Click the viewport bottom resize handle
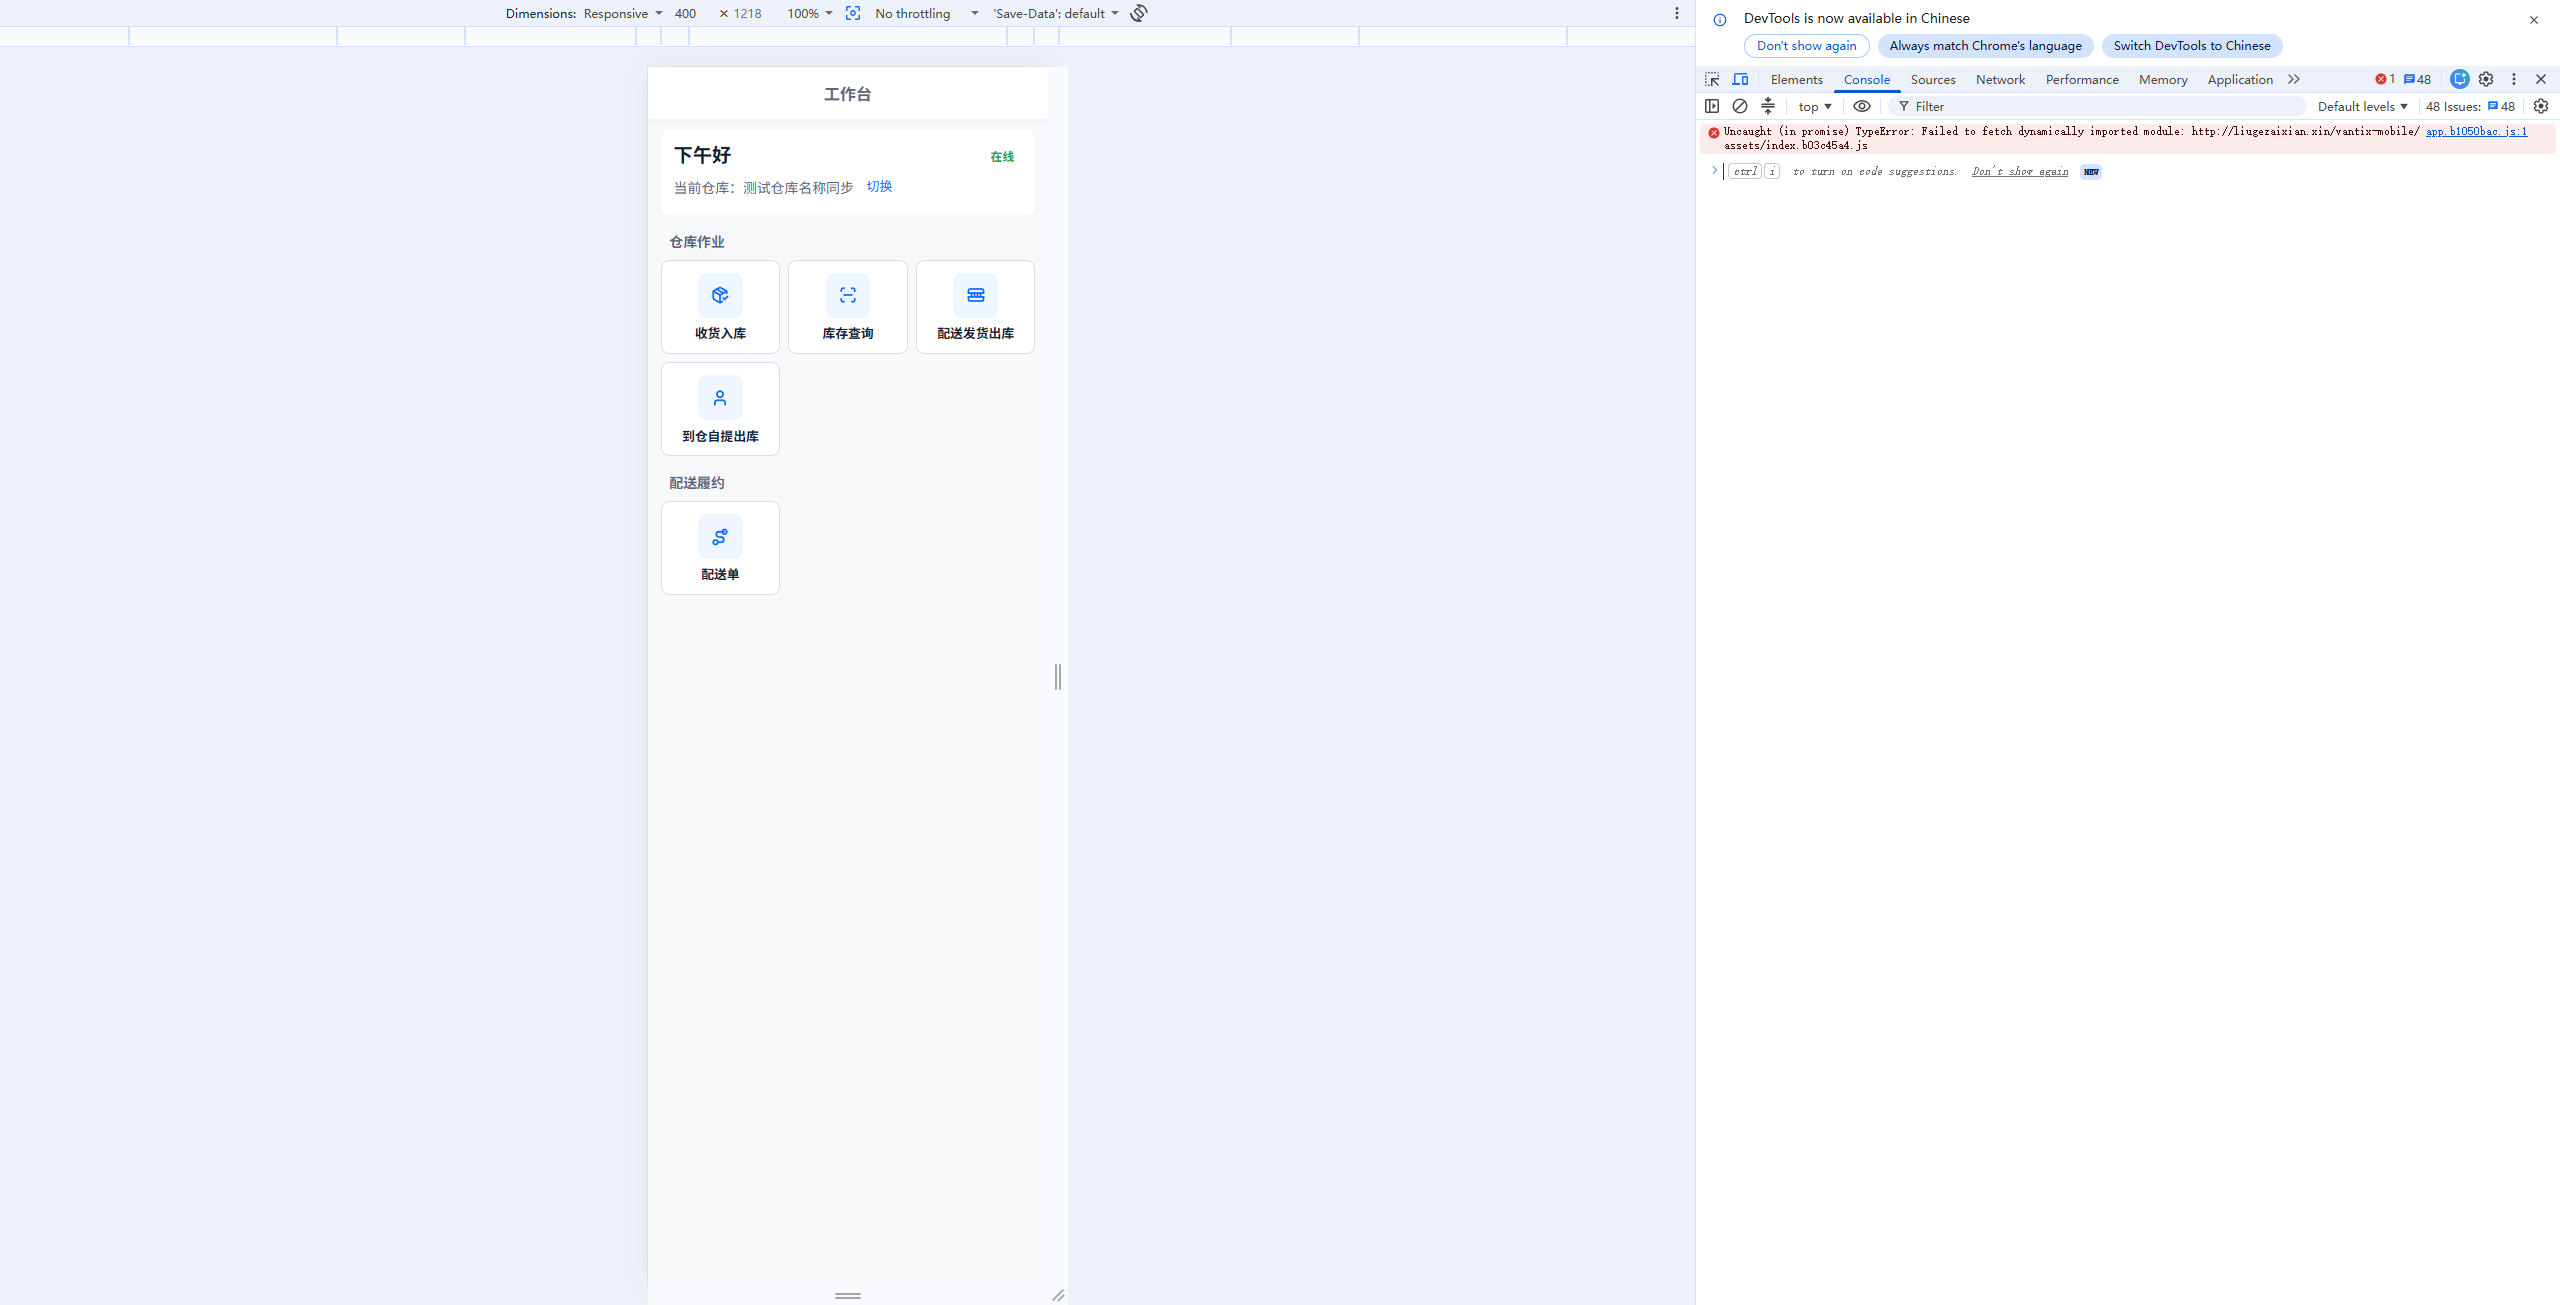Screen dimensions: 2560x1305 pos(848,1295)
